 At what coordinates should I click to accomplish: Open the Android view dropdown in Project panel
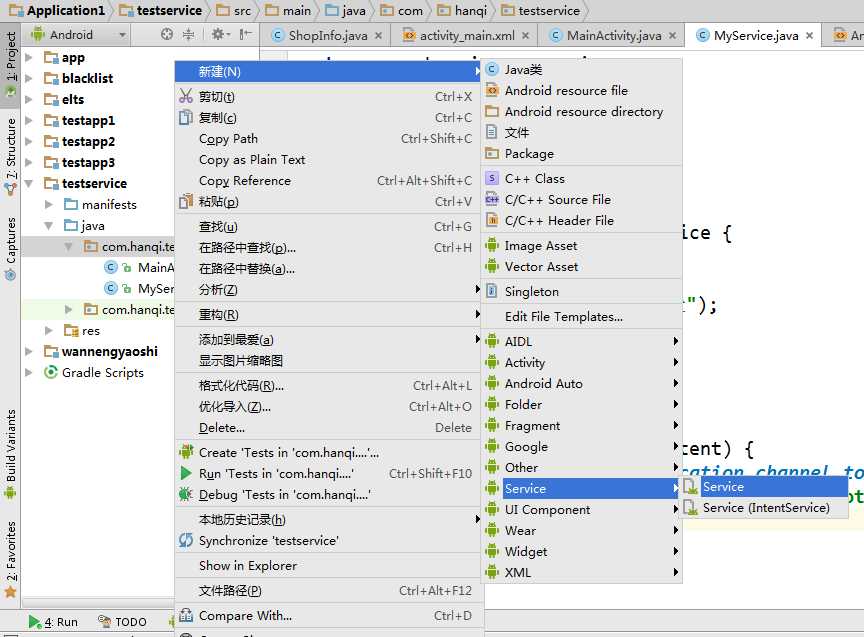pos(79,35)
